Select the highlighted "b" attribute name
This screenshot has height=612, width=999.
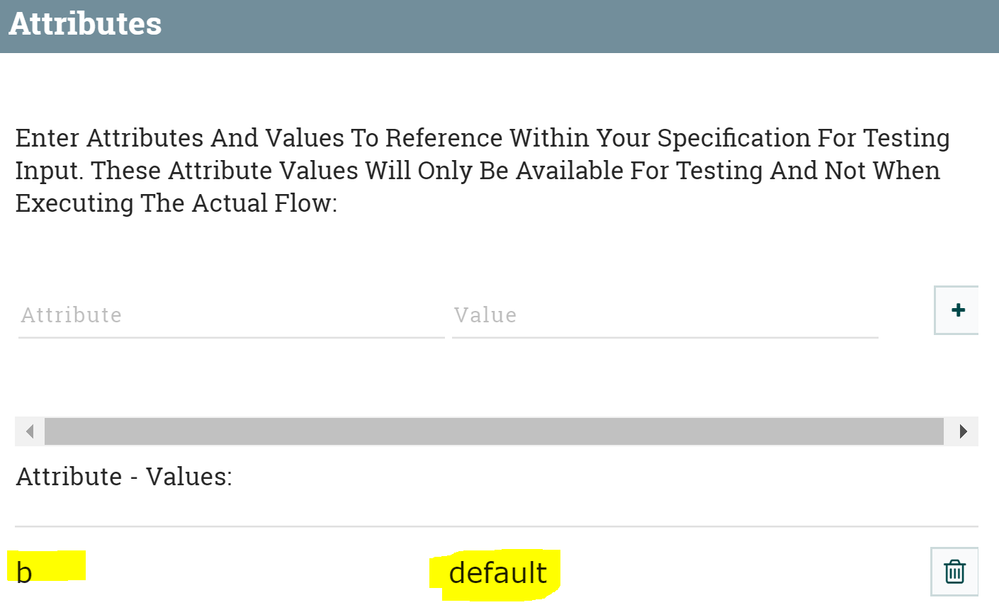[x=25, y=573]
